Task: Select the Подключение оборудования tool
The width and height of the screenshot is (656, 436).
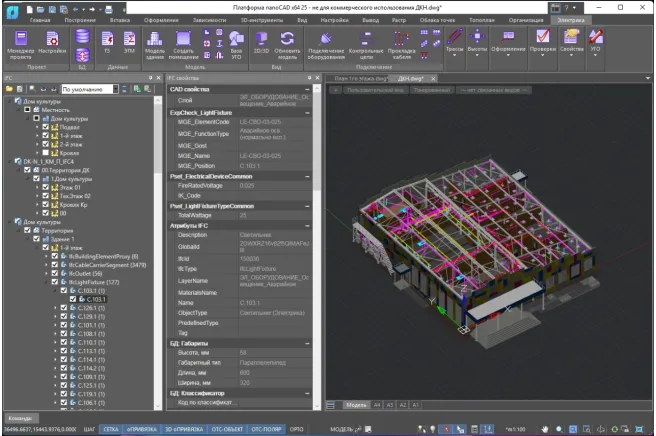Action: tap(325, 43)
